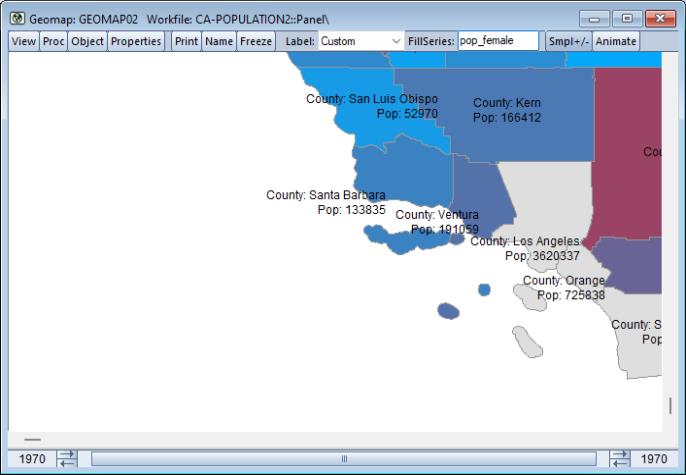686x475 pixels.
Task: Click the right swap-arrows icon beside 1970
Action: (x=619, y=459)
